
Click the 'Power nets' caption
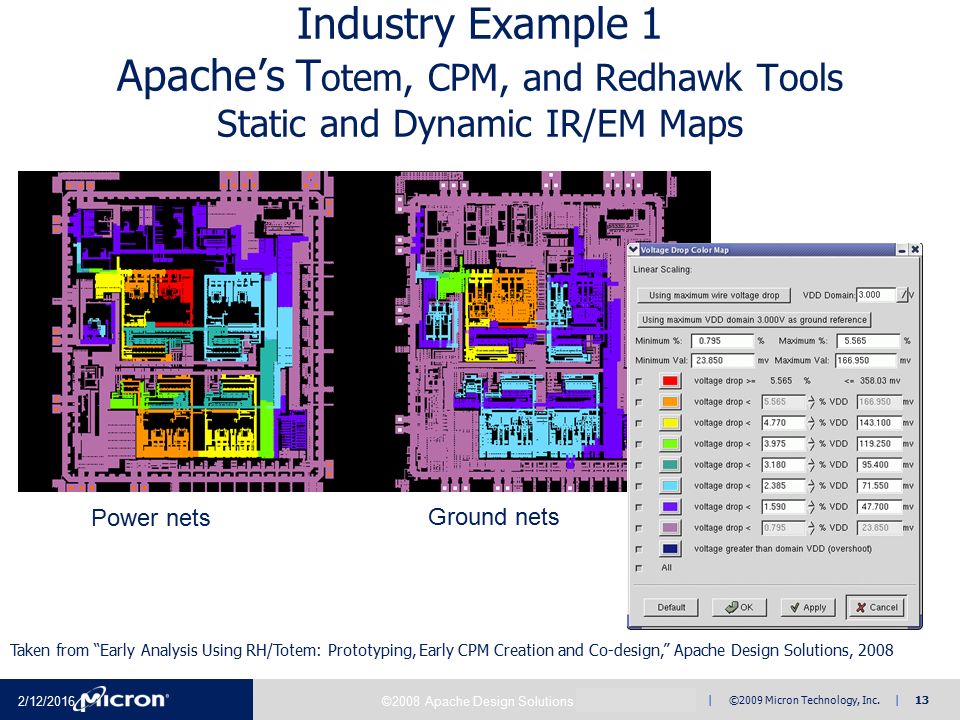151,518
